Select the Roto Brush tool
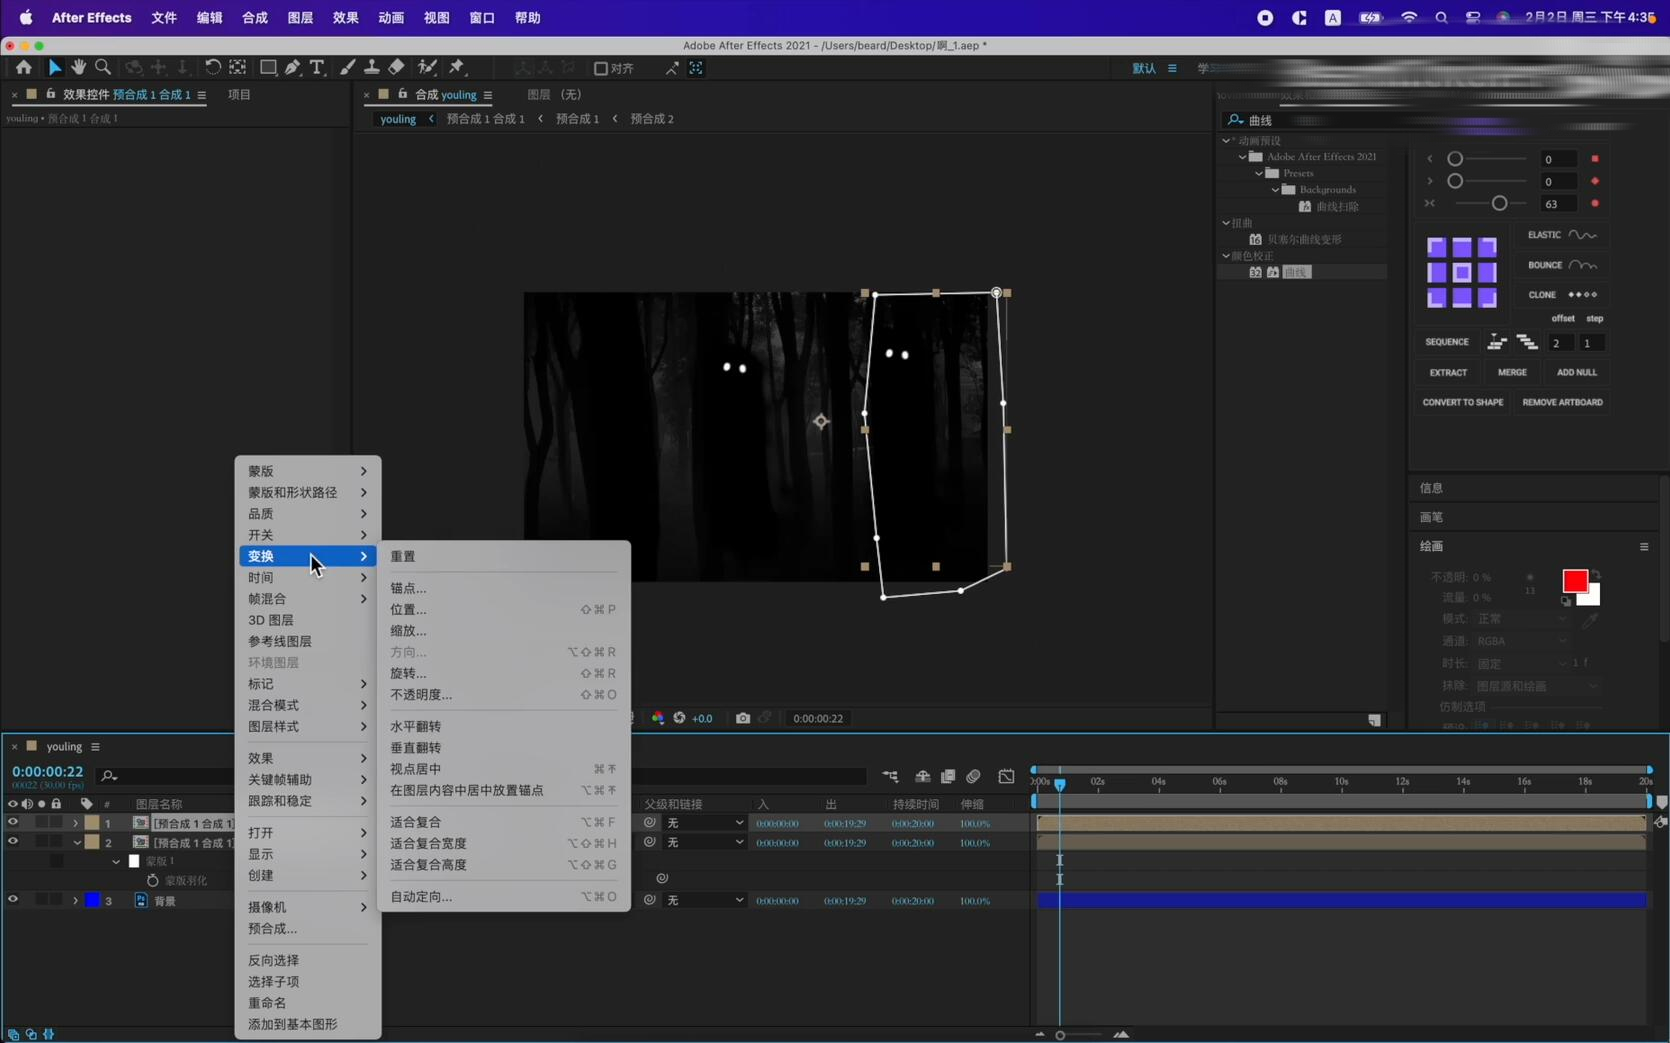Viewport: 1670px width, 1043px height. point(427,67)
